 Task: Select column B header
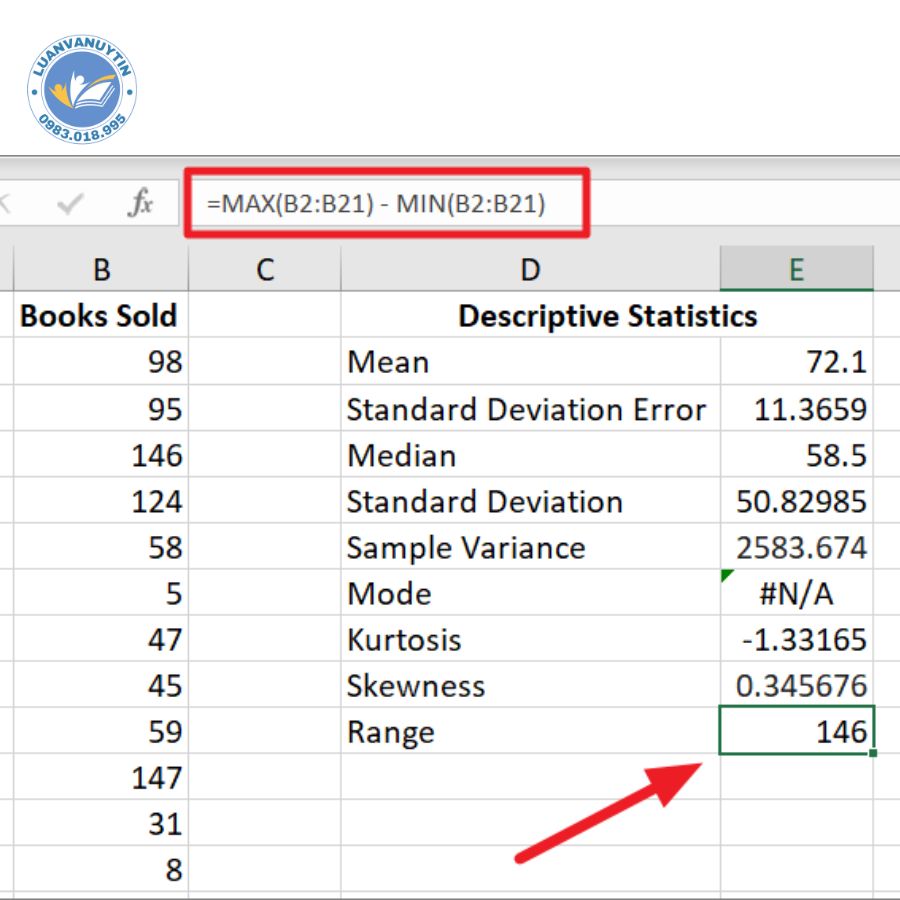pyautogui.click(x=100, y=270)
